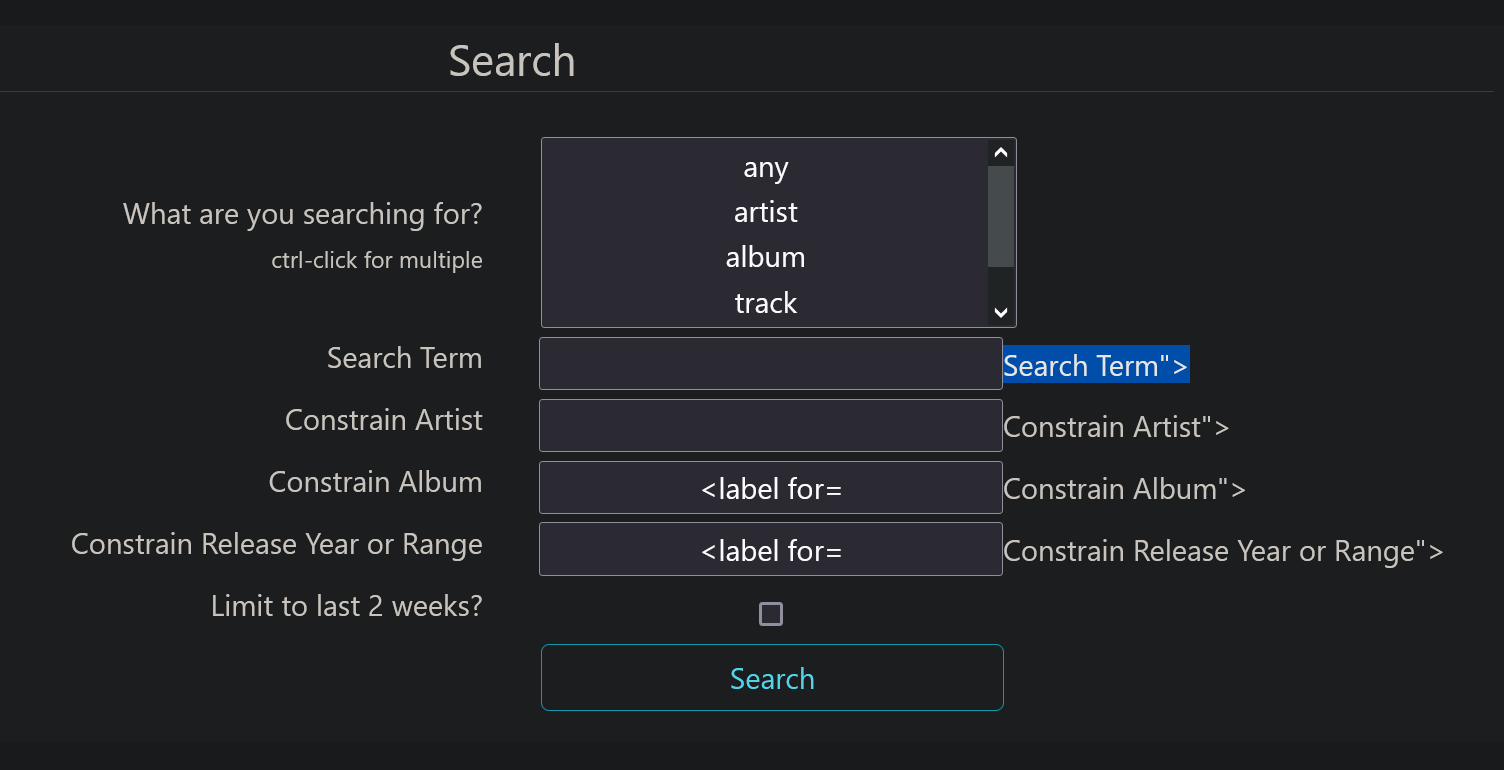Choose "artist" in the search type list
The height and width of the screenshot is (770, 1504).
click(x=765, y=213)
